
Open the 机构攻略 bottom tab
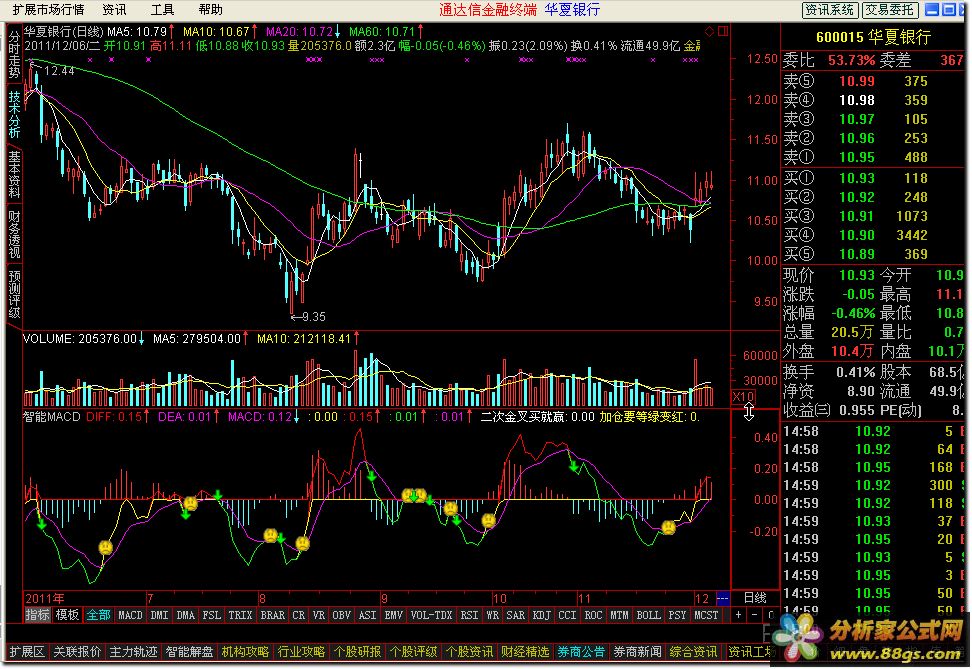pos(245,652)
